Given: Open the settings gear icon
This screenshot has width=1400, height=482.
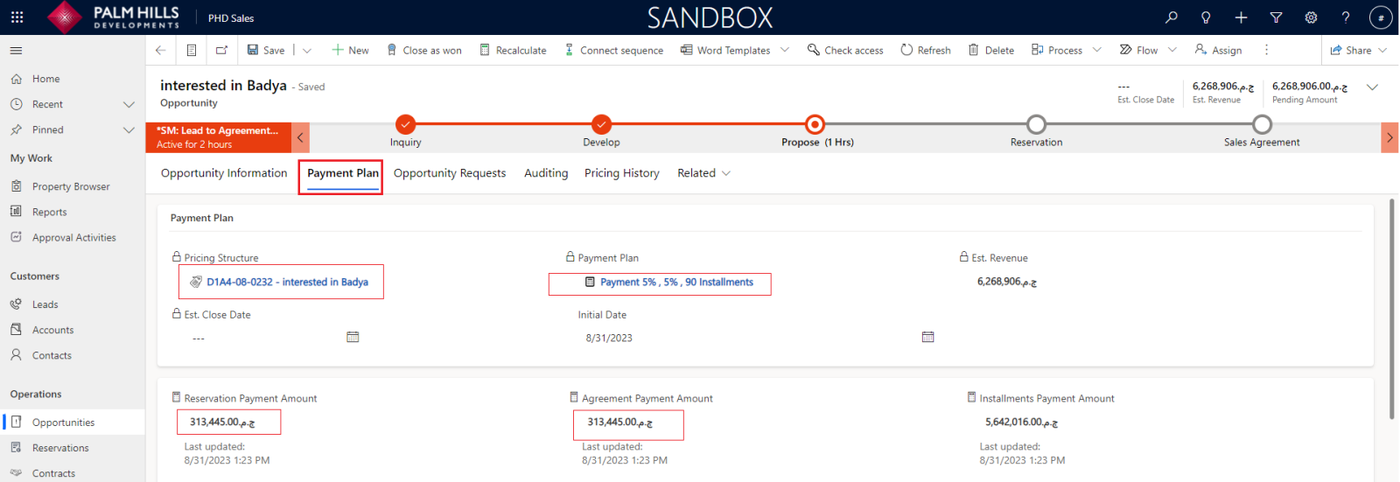Looking at the screenshot, I should 1311,17.
